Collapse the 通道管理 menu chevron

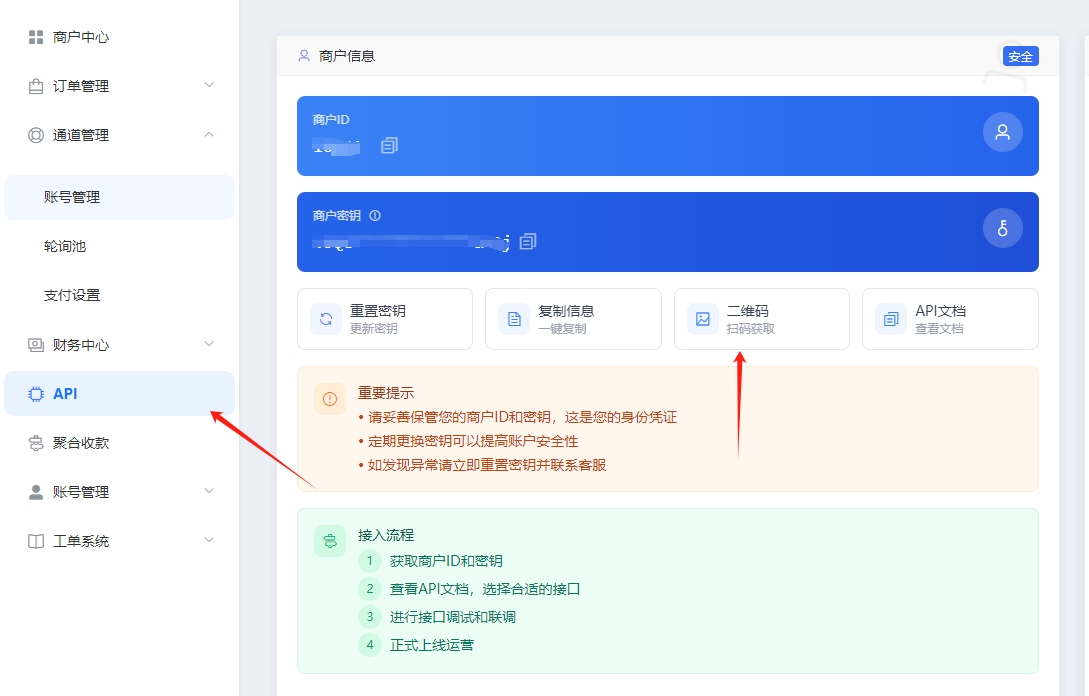pyautogui.click(x=209, y=135)
